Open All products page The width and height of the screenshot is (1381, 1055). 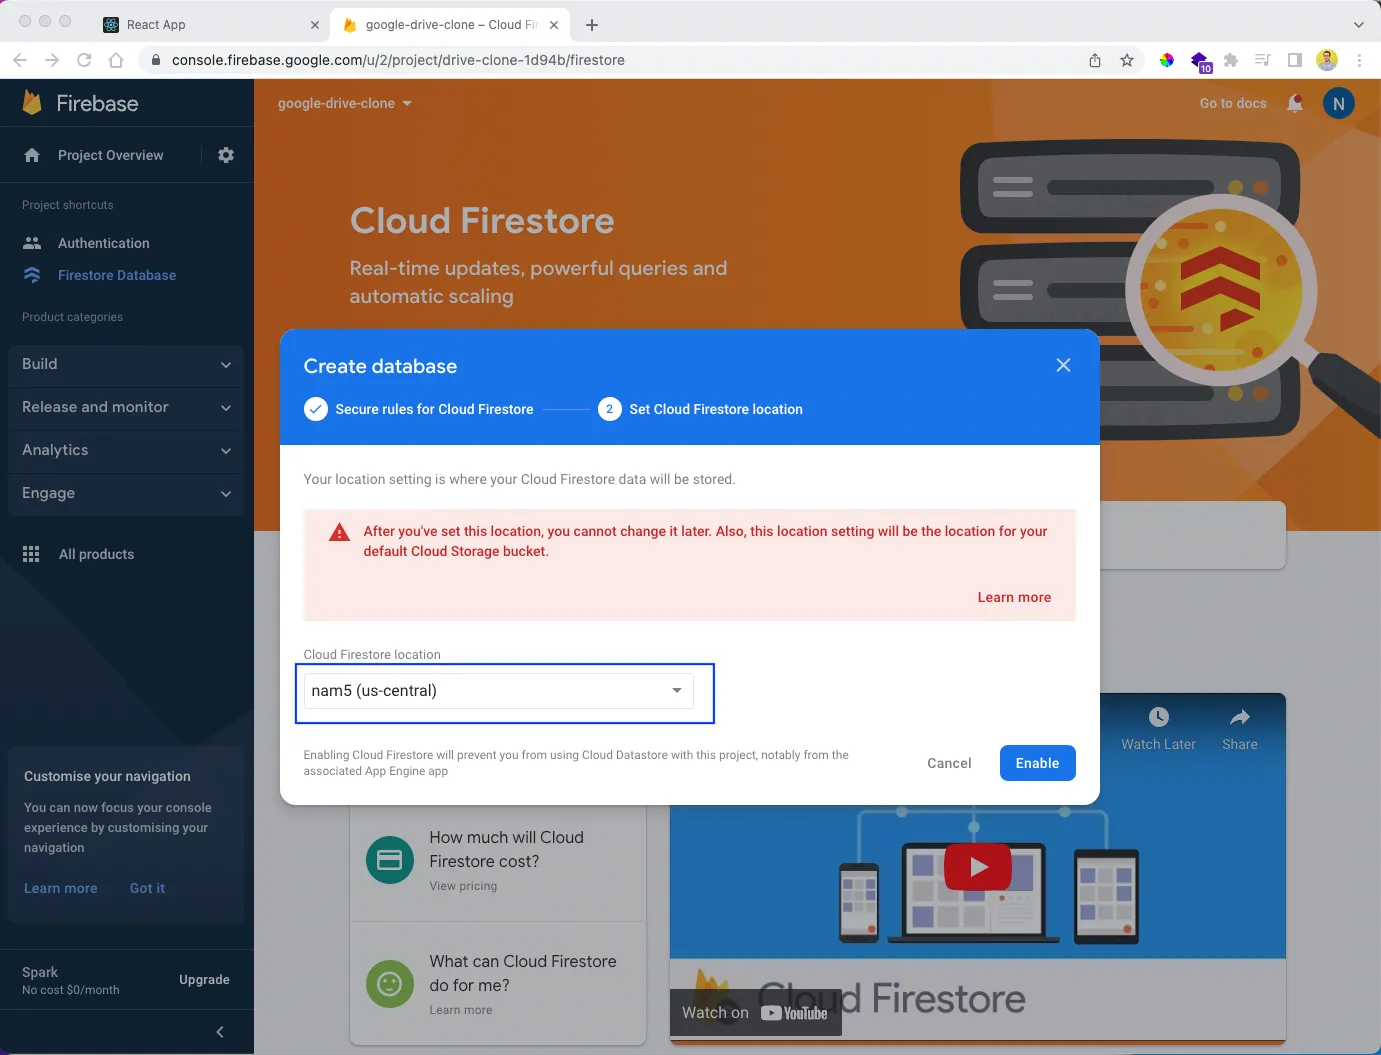(96, 554)
